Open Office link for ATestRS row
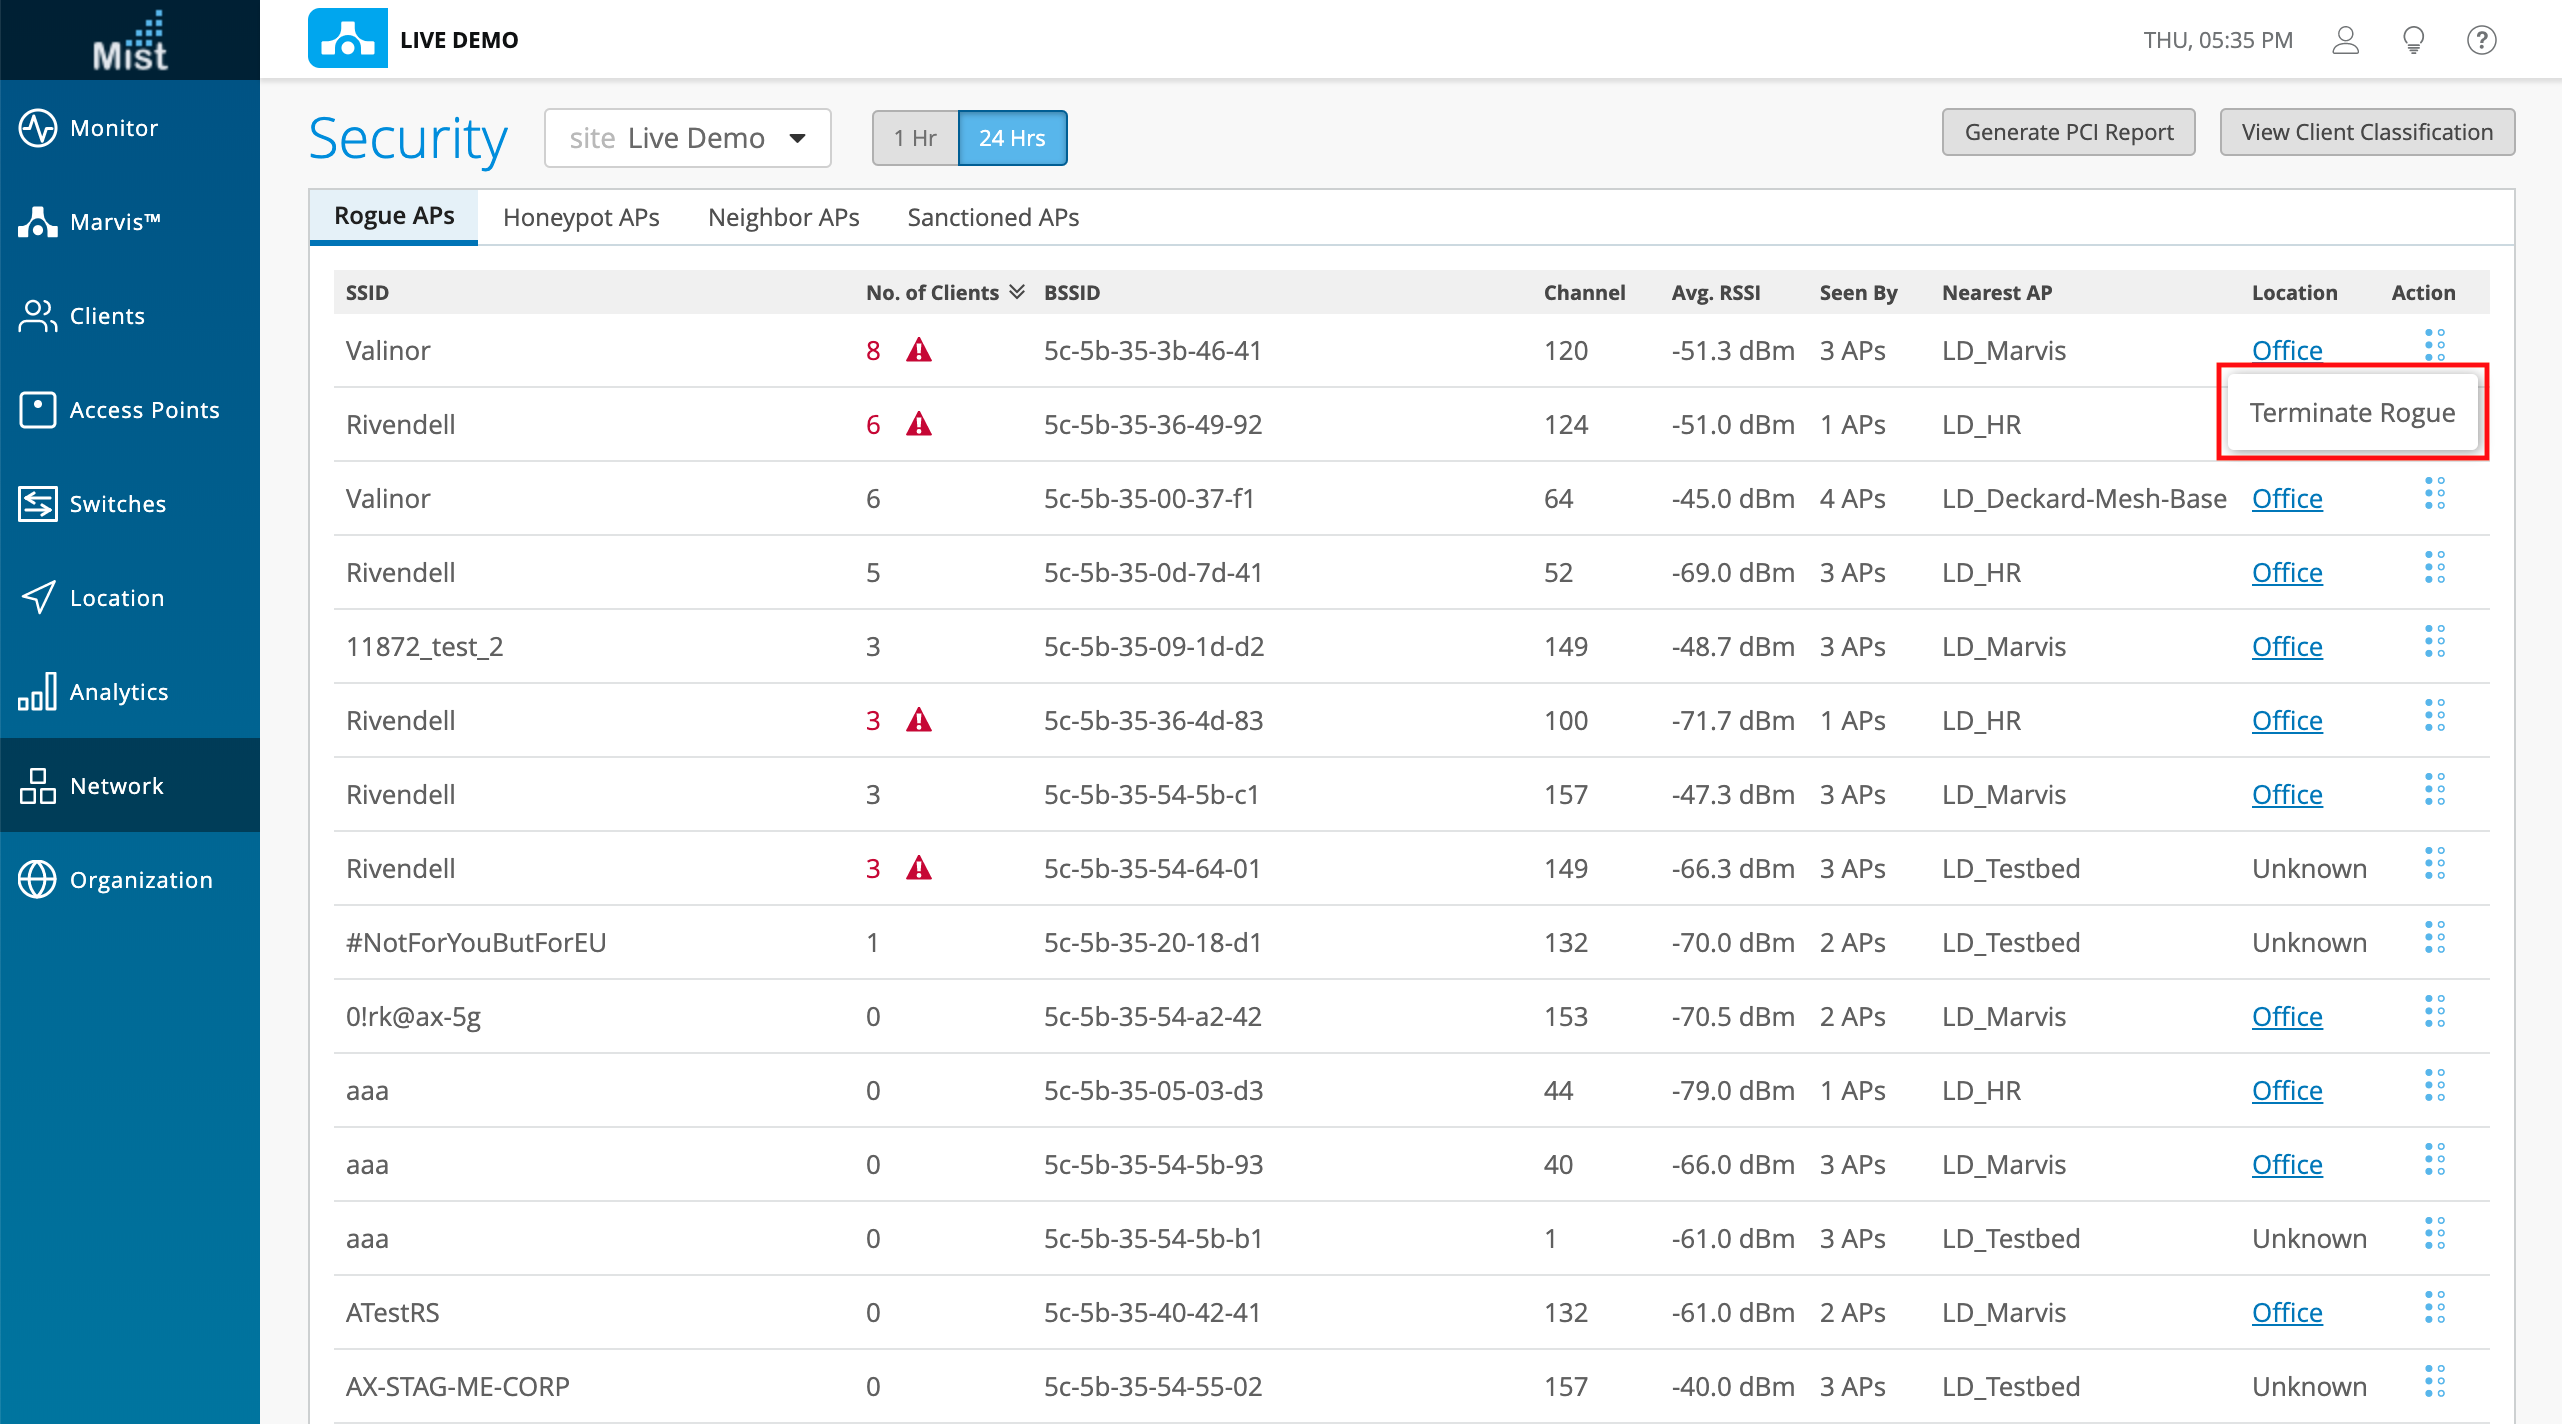This screenshot has height=1424, width=2562. pos(2287,1312)
